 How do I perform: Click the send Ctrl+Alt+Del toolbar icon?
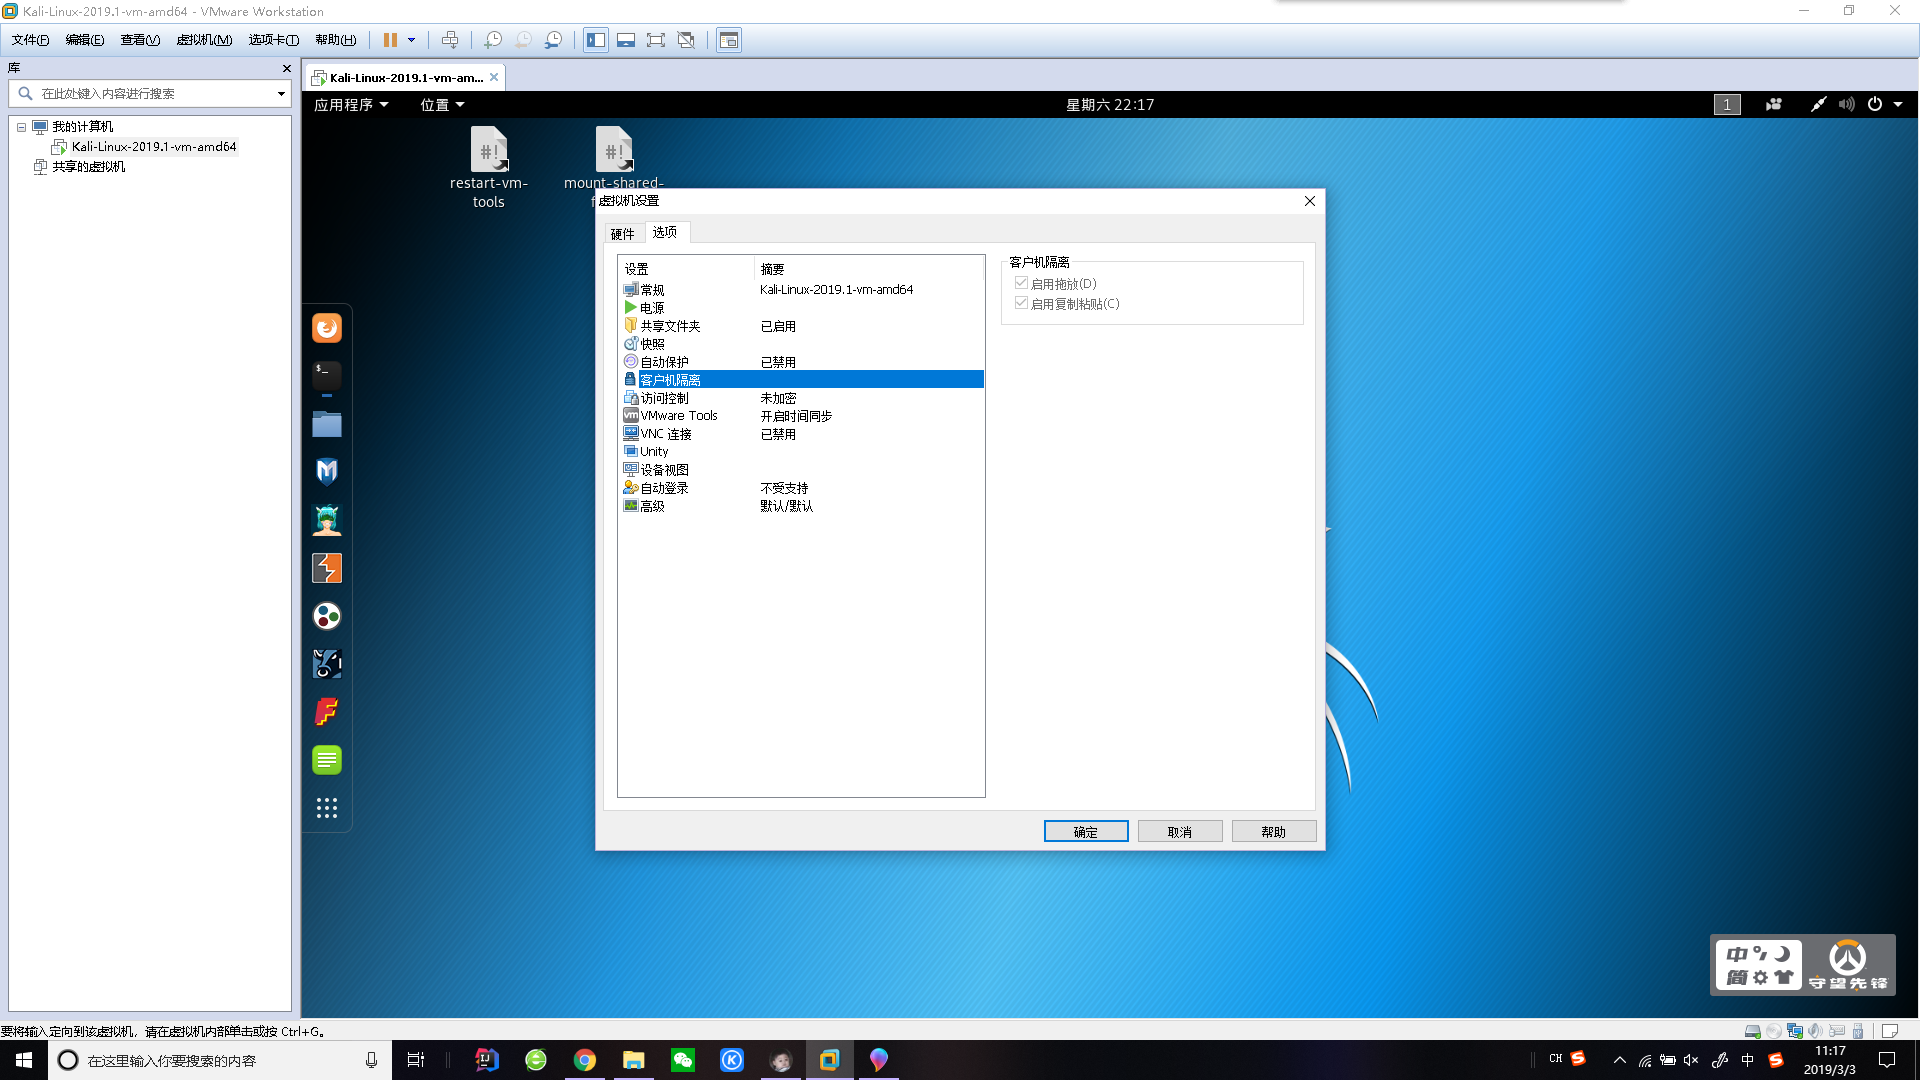click(450, 40)
